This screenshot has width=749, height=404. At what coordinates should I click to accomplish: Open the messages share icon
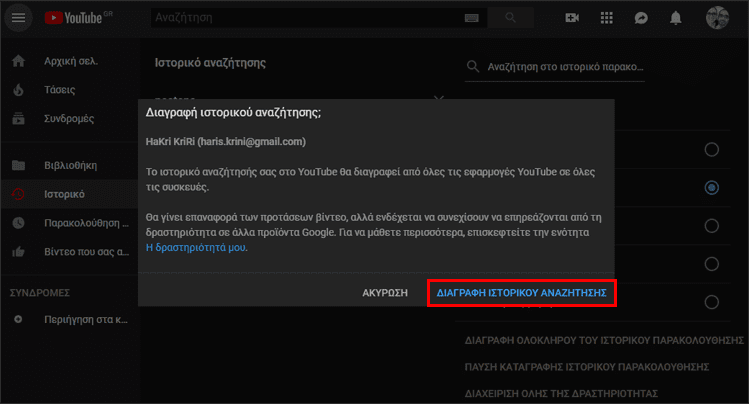tap(641, 18)
